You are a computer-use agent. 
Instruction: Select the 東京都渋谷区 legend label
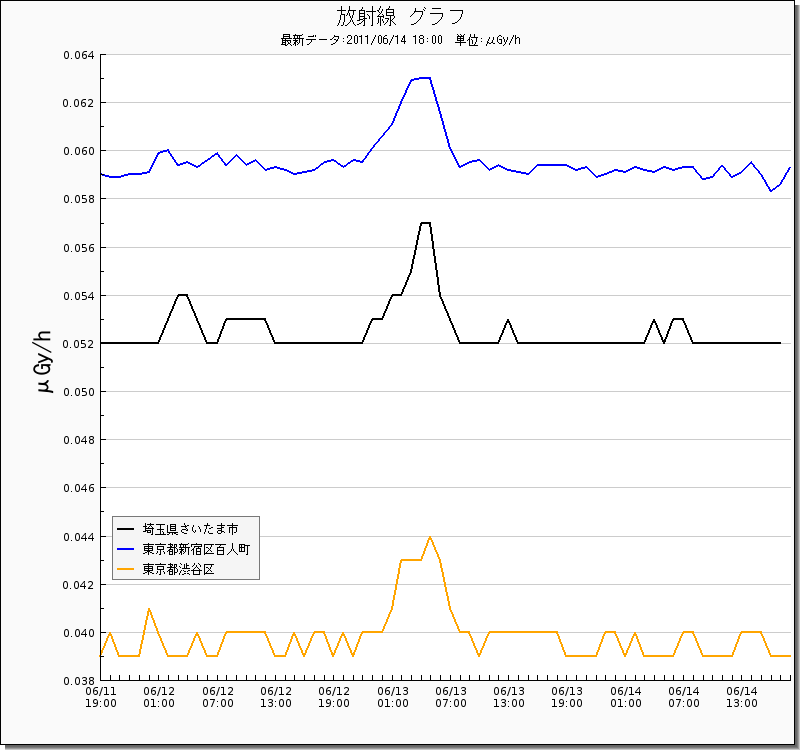(178, 569)
